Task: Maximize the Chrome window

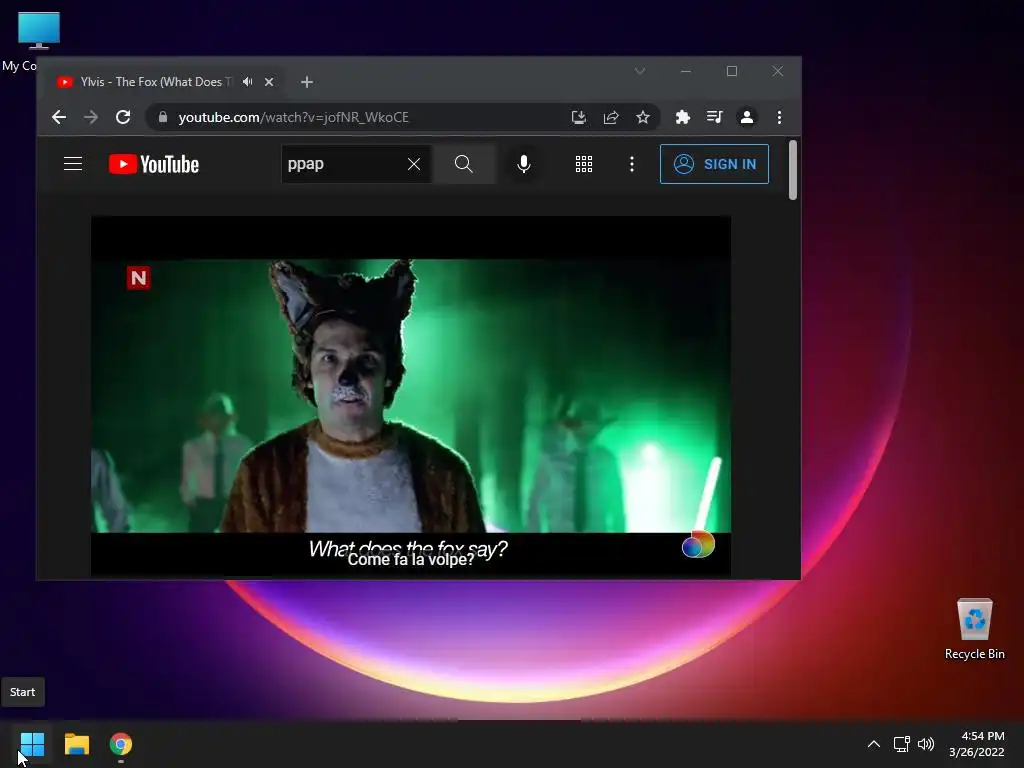Action: point(732,71)
